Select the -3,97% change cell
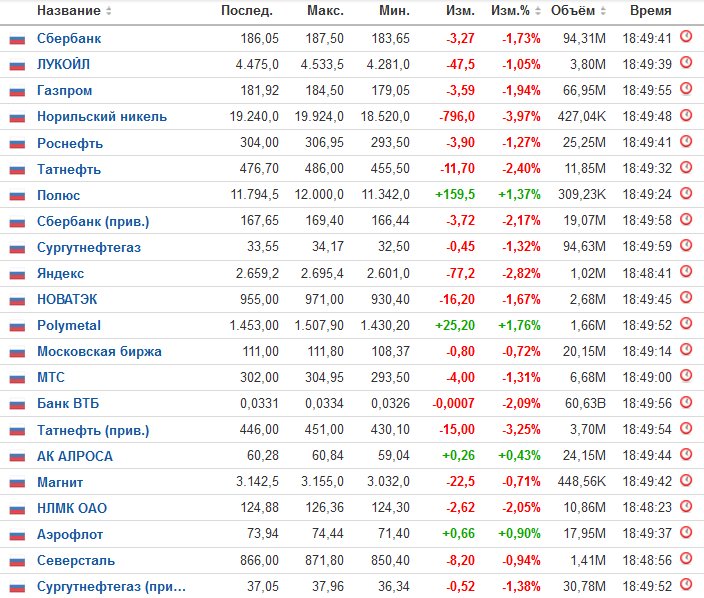Screen dimensions: 704x598 [x=521, y=116]
